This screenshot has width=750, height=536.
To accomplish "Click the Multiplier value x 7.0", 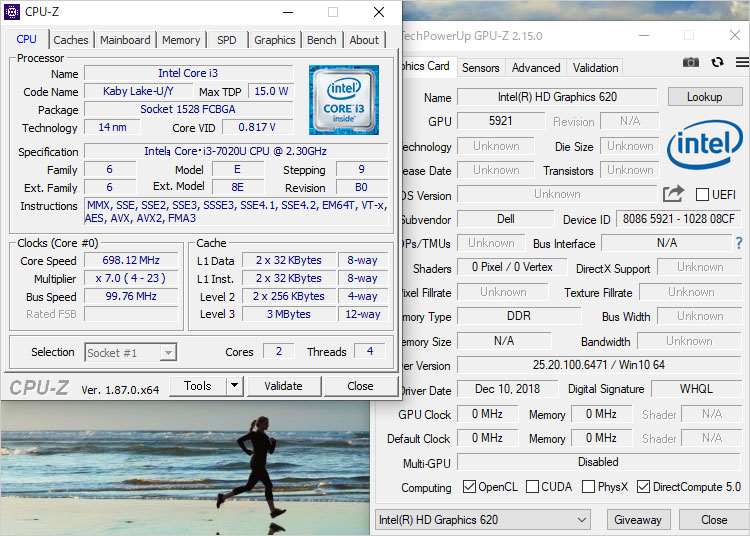I will pyautogui.click(x=131, y=278).
